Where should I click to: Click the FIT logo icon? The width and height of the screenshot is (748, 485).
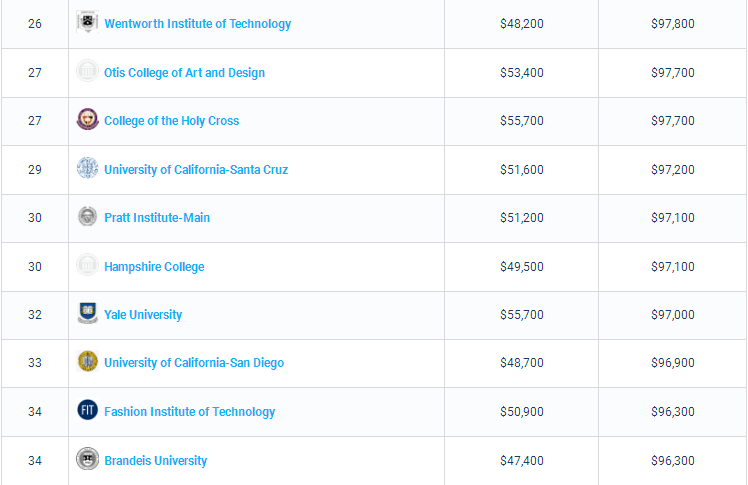click(x=88, y=411)
